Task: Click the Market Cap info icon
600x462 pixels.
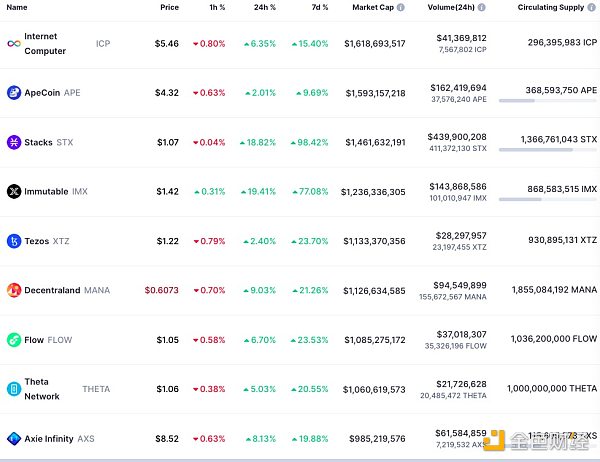Action: pyautogui.click(x=400, y=7)
